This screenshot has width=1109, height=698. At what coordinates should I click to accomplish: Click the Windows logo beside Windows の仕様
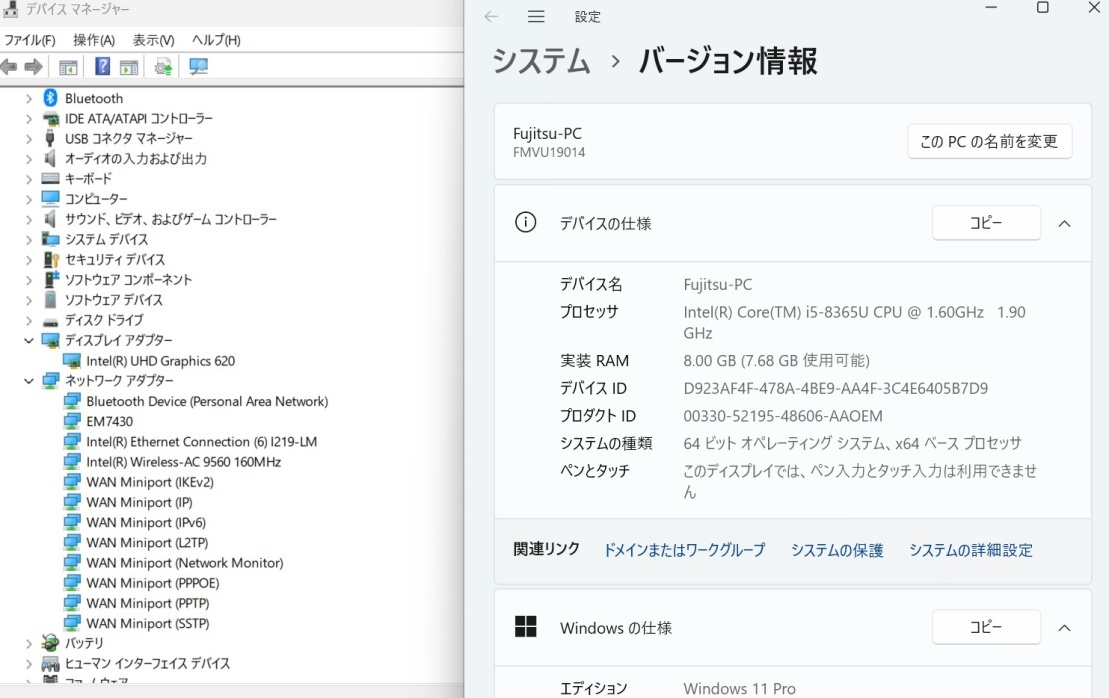tap(526, 627)
